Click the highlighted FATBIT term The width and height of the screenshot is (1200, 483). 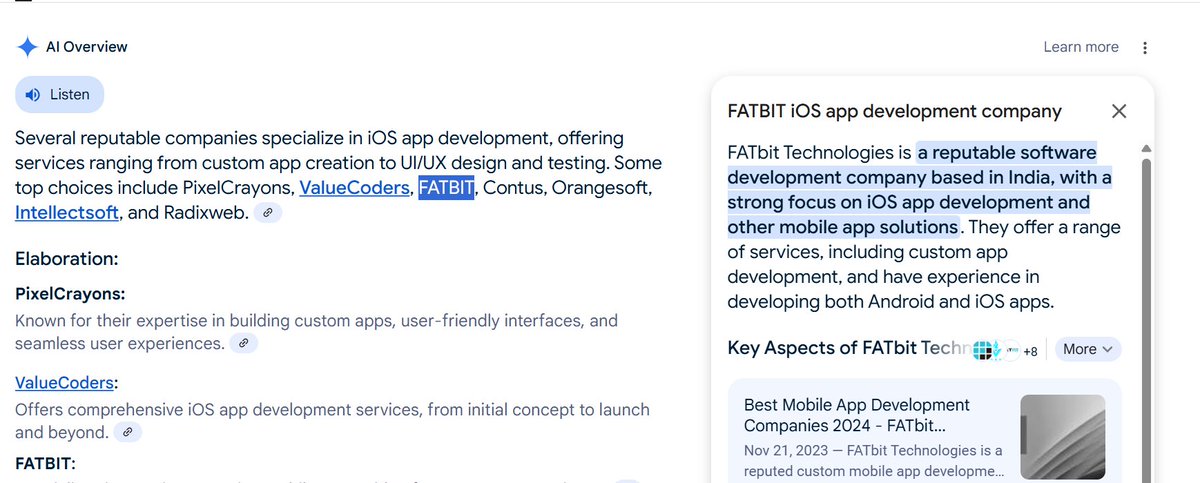446,187
